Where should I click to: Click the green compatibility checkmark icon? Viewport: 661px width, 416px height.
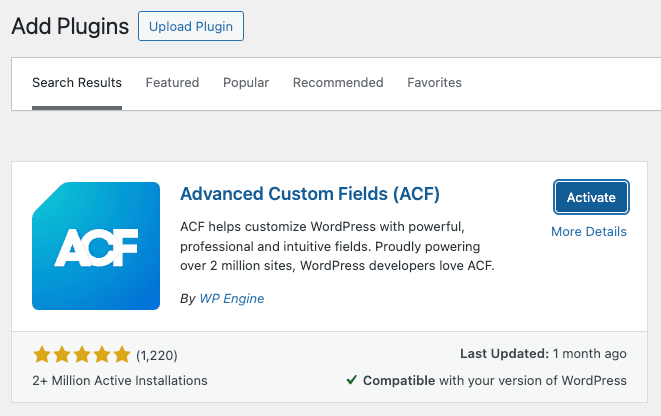pyautogui.click(x=352, y=380)
